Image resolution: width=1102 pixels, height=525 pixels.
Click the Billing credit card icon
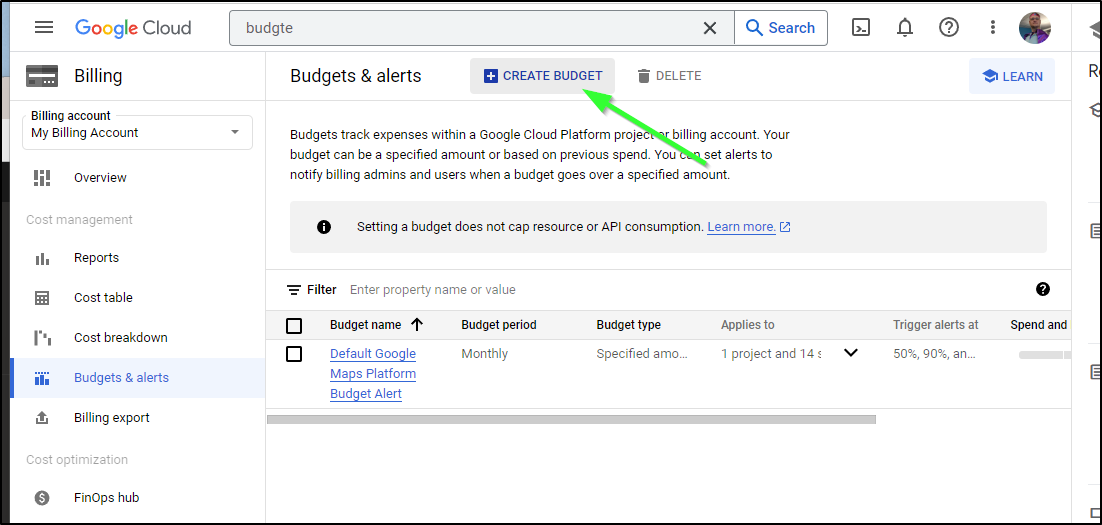click(x=42, y=75)
